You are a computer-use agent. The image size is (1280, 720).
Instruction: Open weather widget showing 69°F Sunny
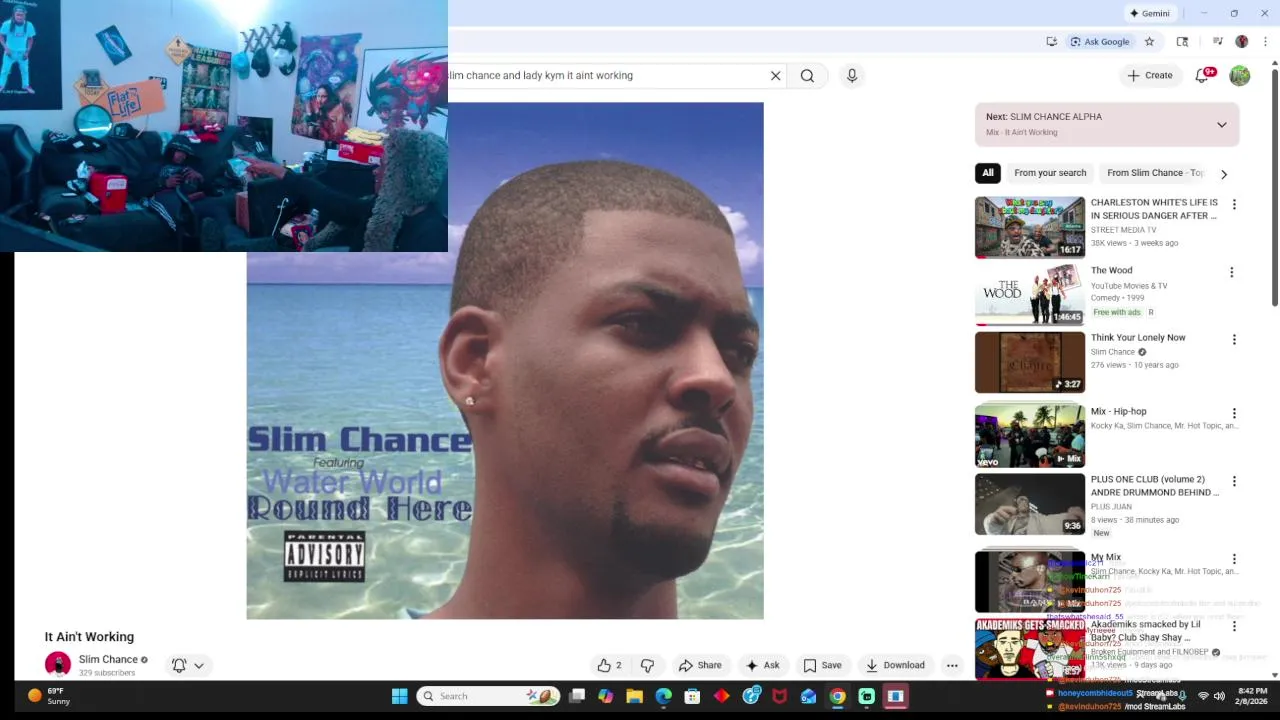[x=48, y=696]
